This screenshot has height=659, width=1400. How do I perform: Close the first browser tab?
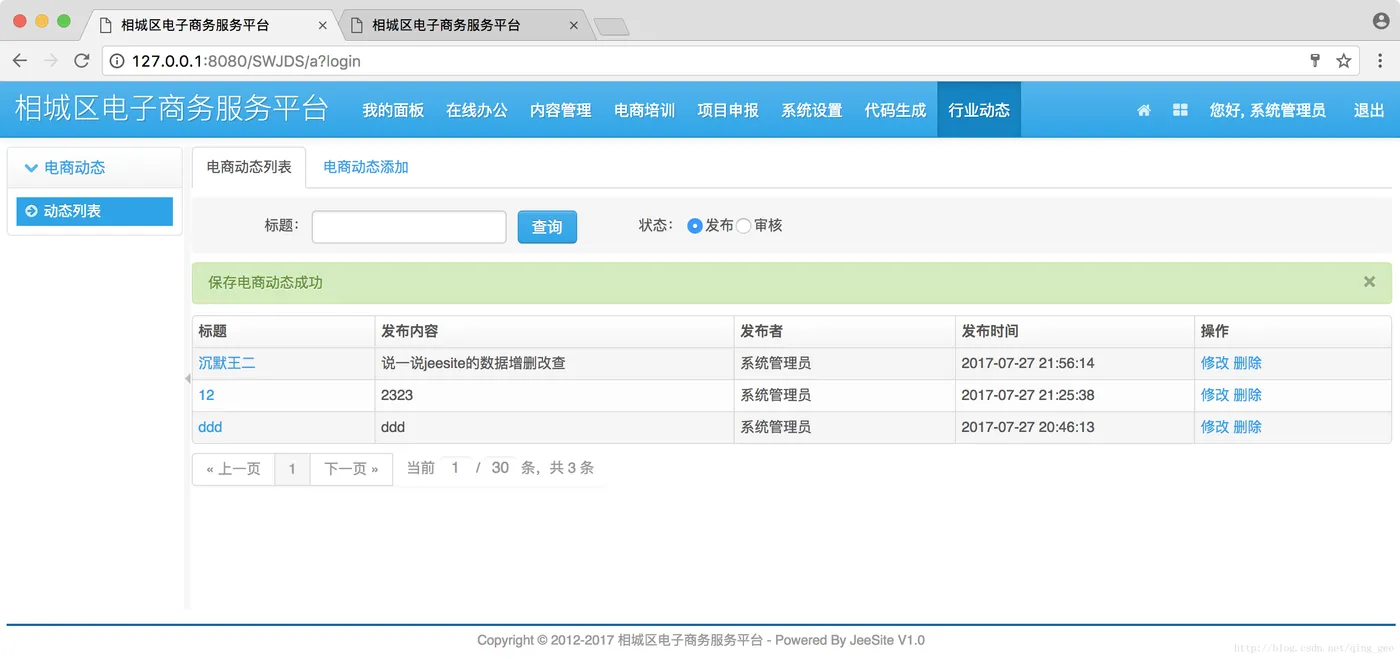(323, 25)
